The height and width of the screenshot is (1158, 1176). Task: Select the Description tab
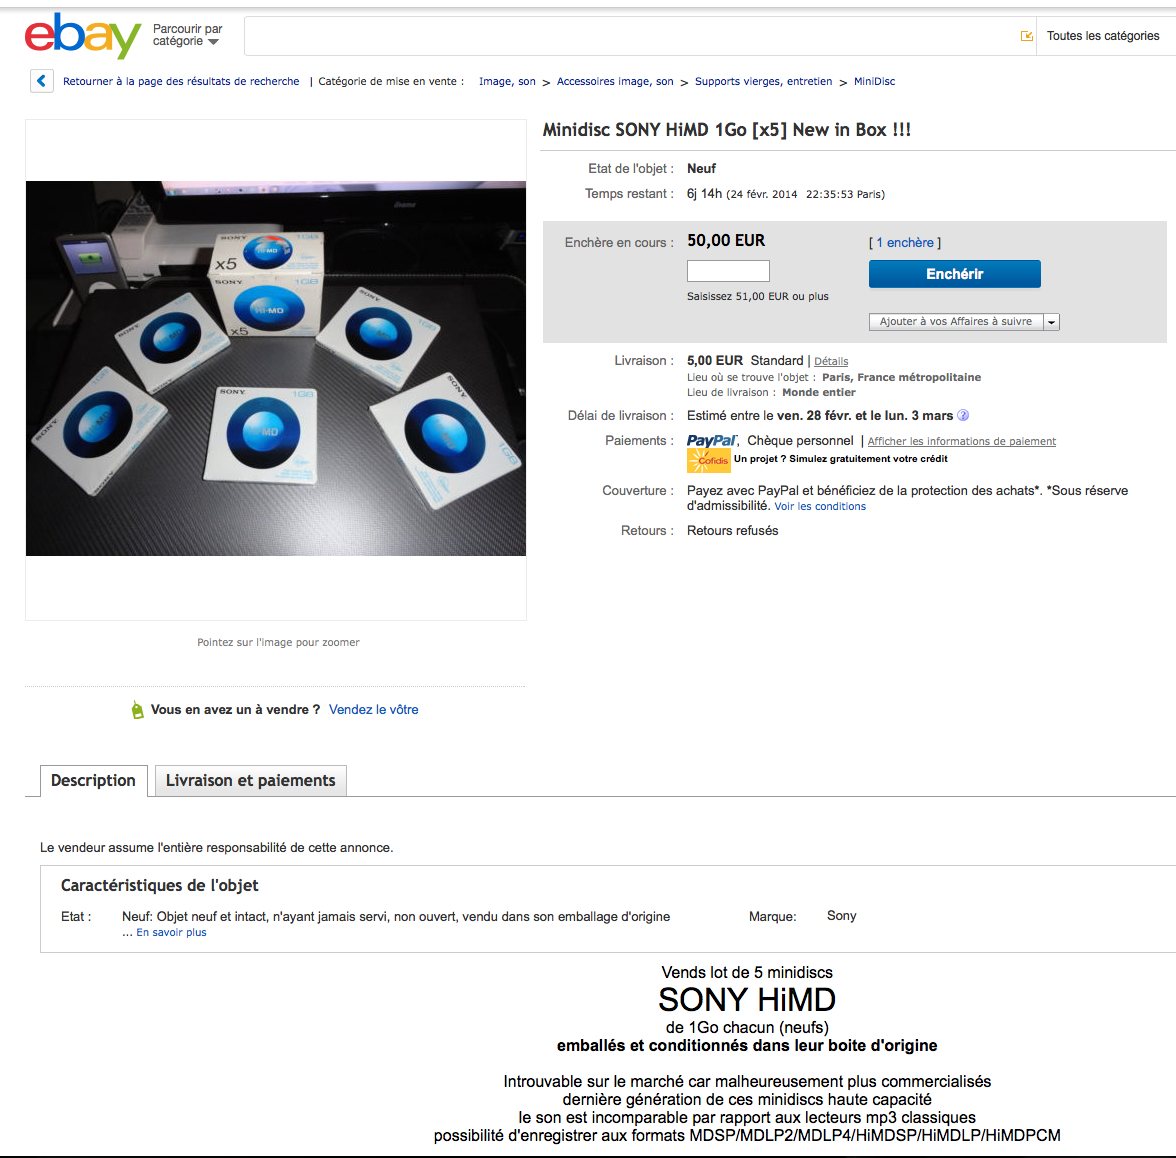coord(93,781)
